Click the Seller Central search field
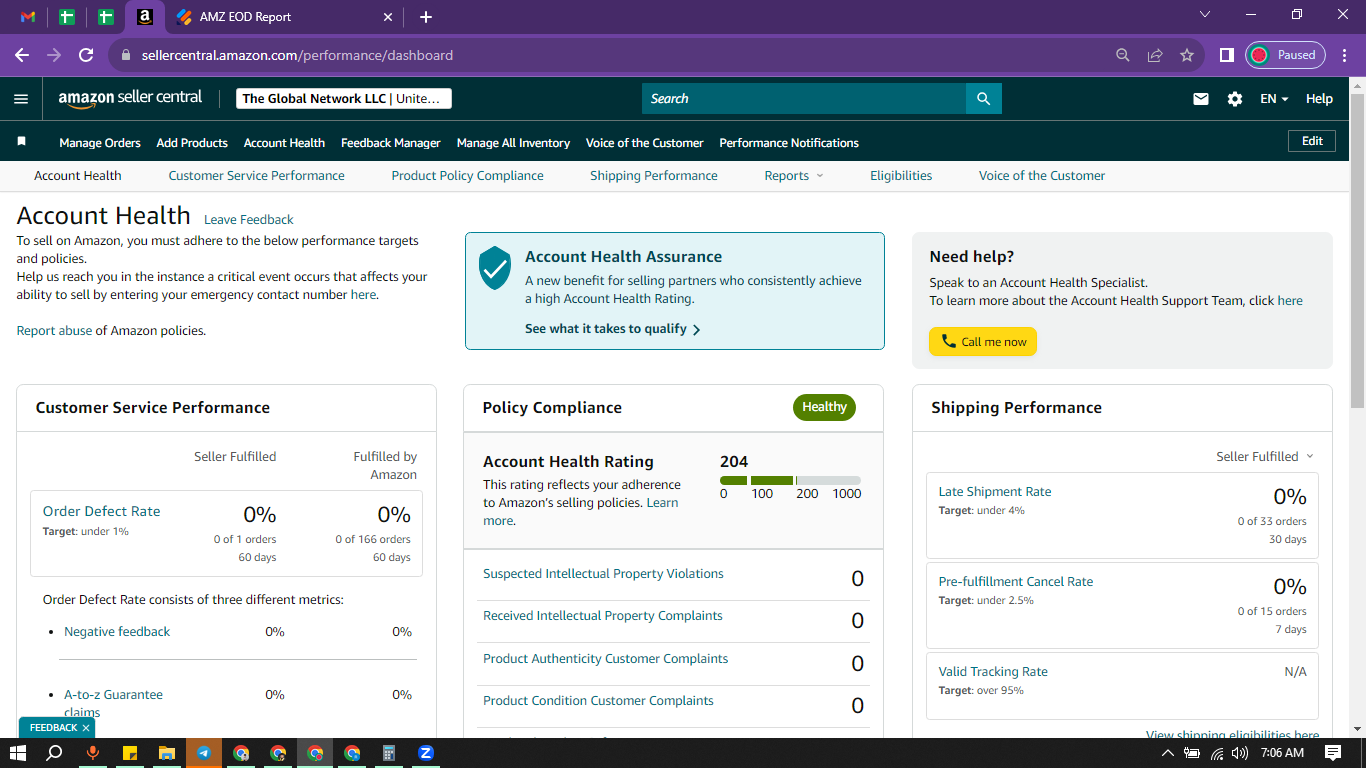 point(804,98)
